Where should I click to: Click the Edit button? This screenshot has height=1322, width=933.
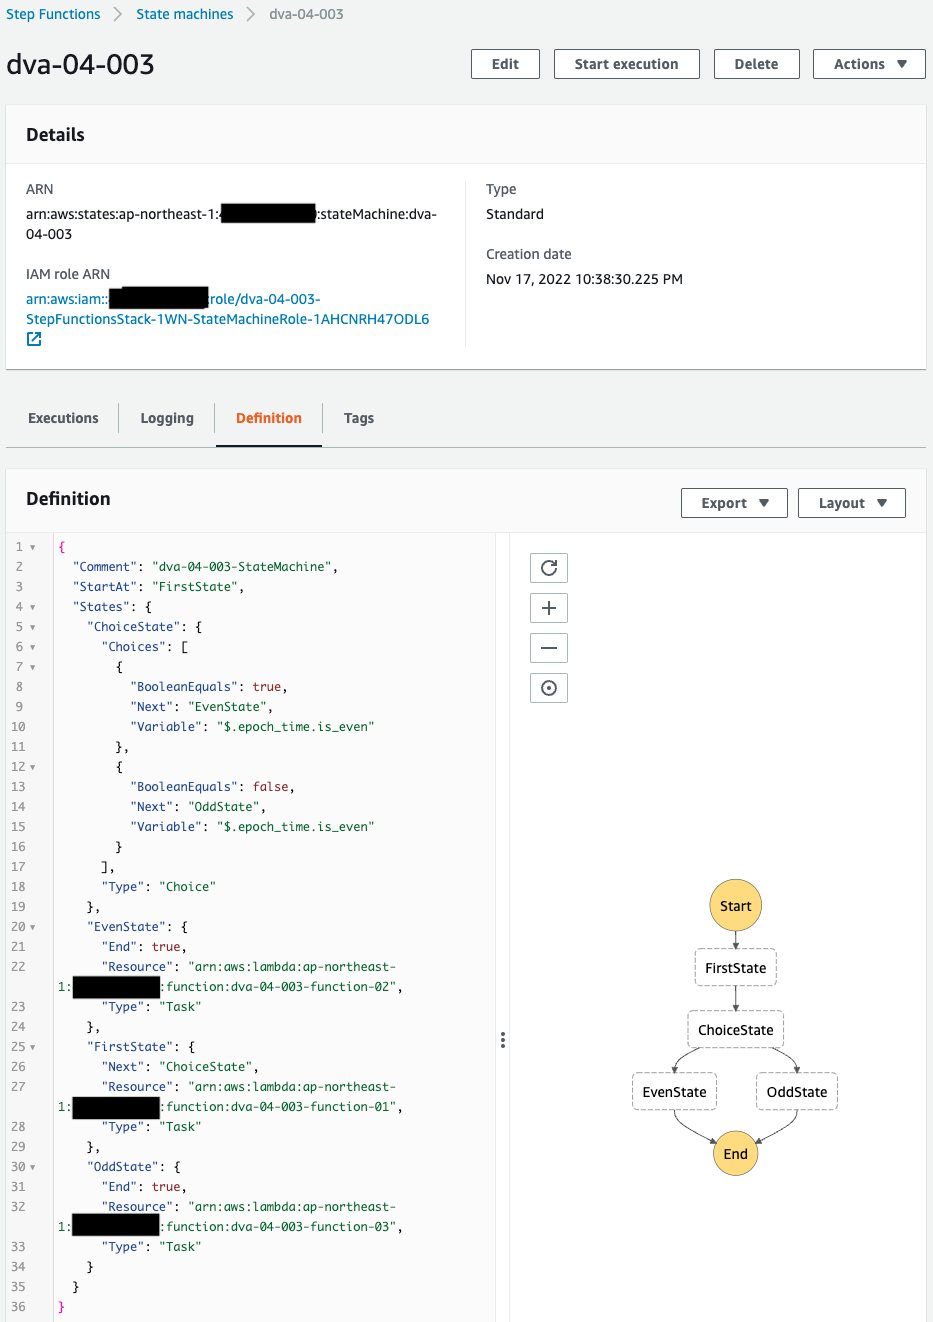[504, 63]
